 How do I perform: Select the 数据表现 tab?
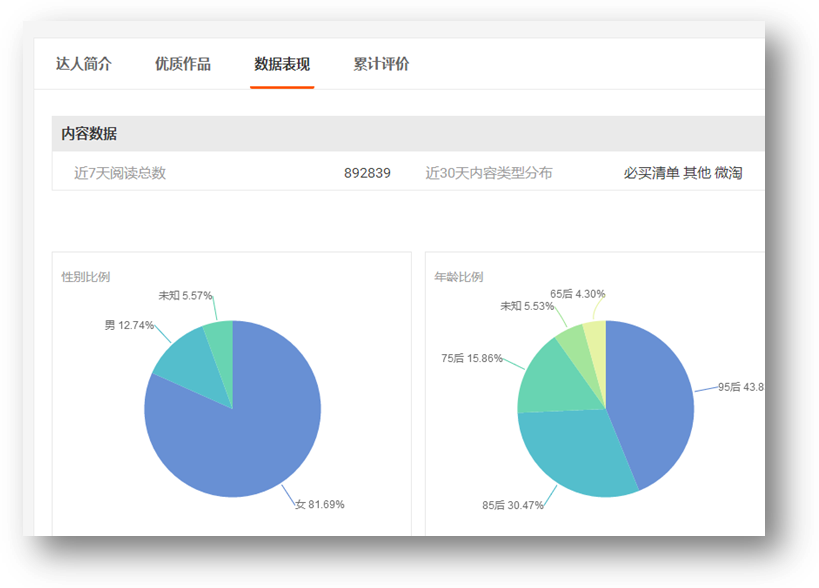tap(282, 65)
